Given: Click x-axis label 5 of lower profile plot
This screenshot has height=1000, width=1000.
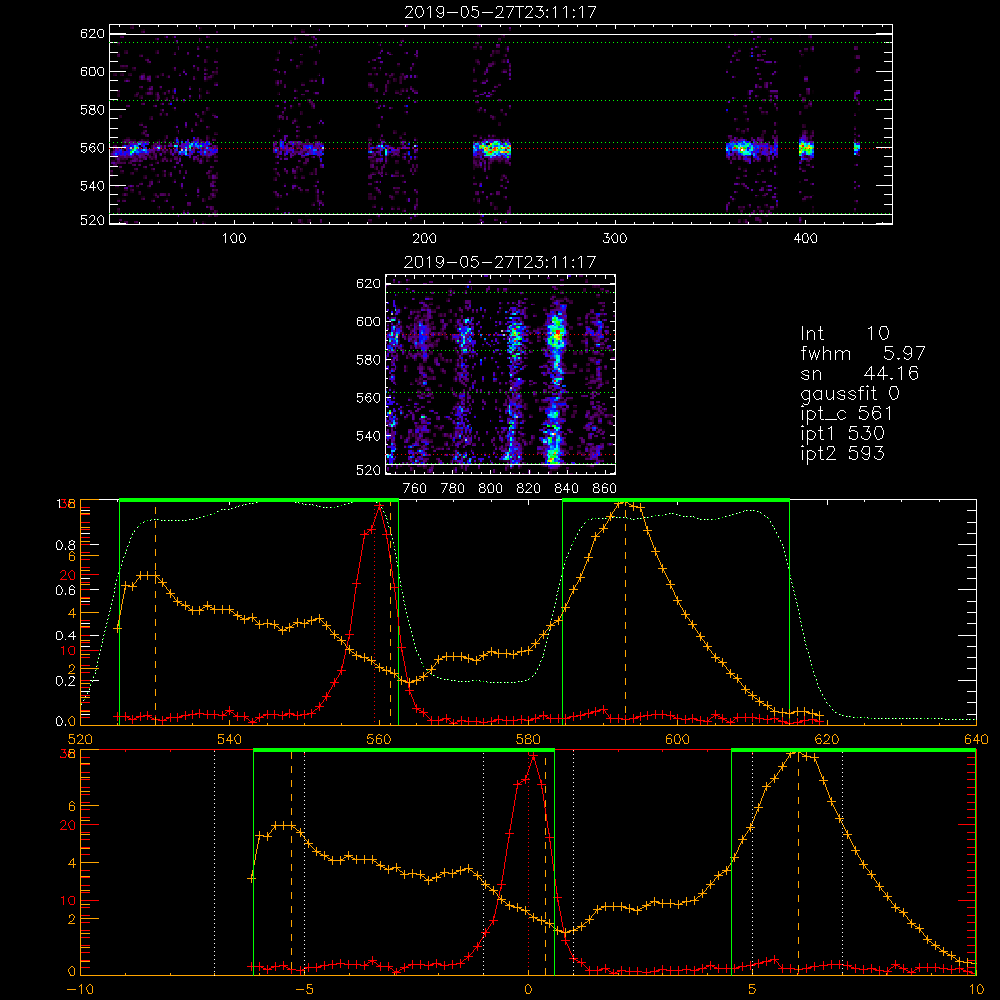Looking at the screenshot, I should (753, 989).
